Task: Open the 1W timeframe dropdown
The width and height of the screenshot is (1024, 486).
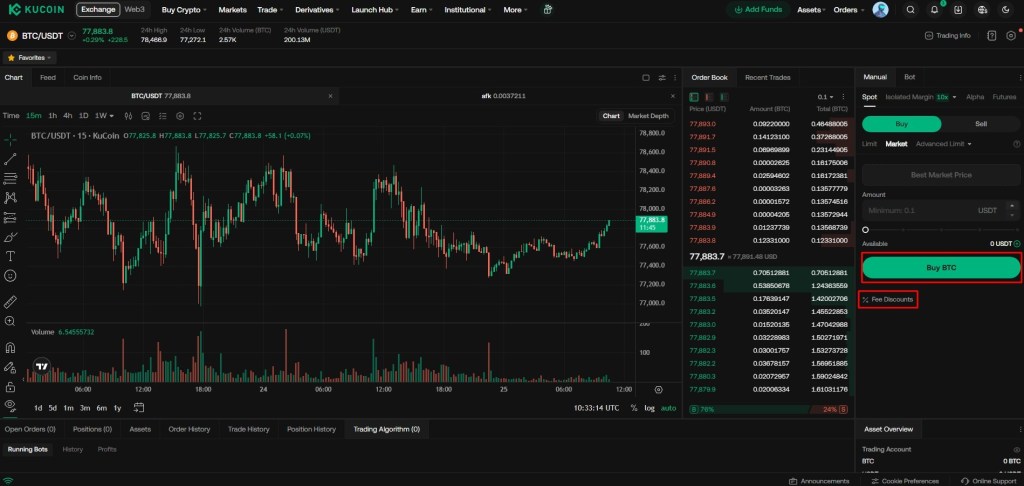Action: pos(104,116)
